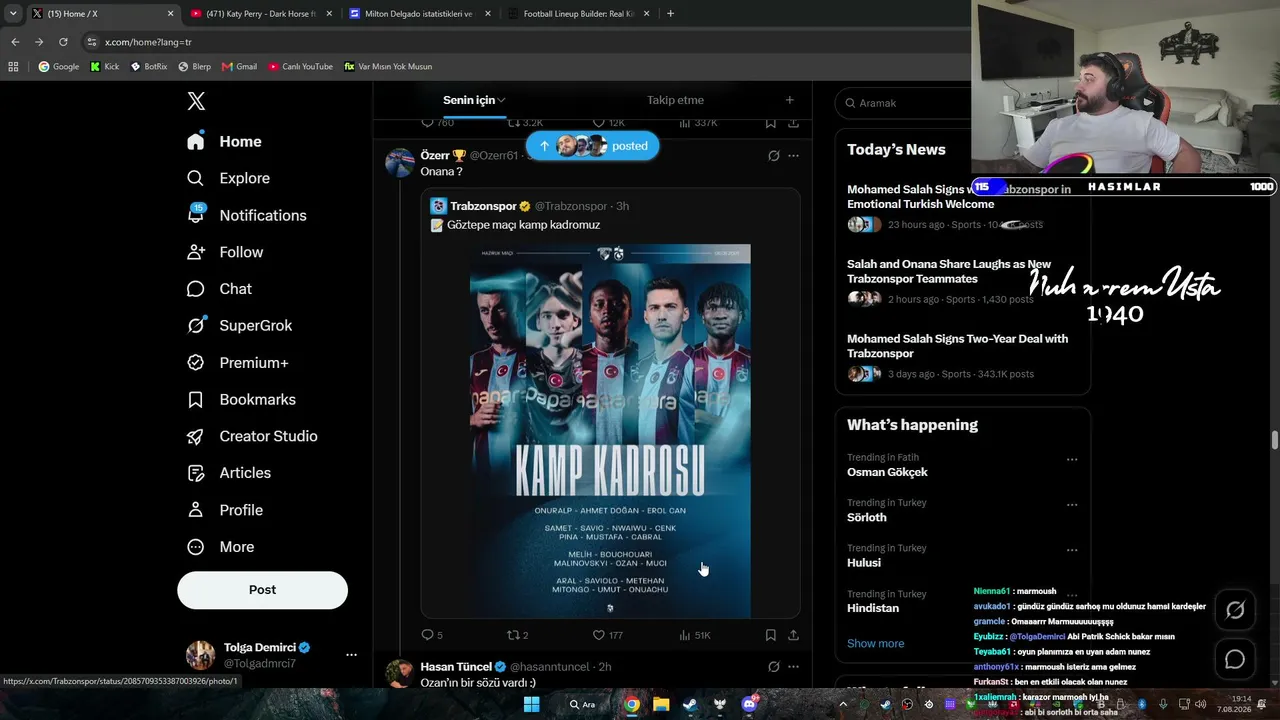Reply to Özerr's post with 5 replies
The width and height of the screenshot is (1280, 720).
click(432, 635)
